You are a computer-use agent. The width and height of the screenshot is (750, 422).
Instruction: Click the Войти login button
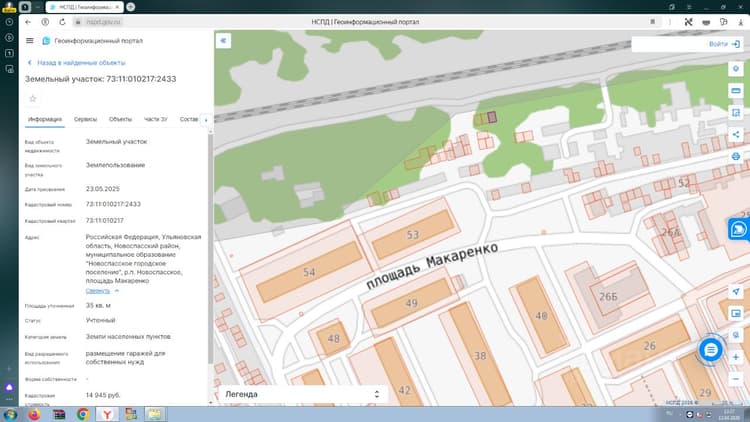(x=724, y=44)
